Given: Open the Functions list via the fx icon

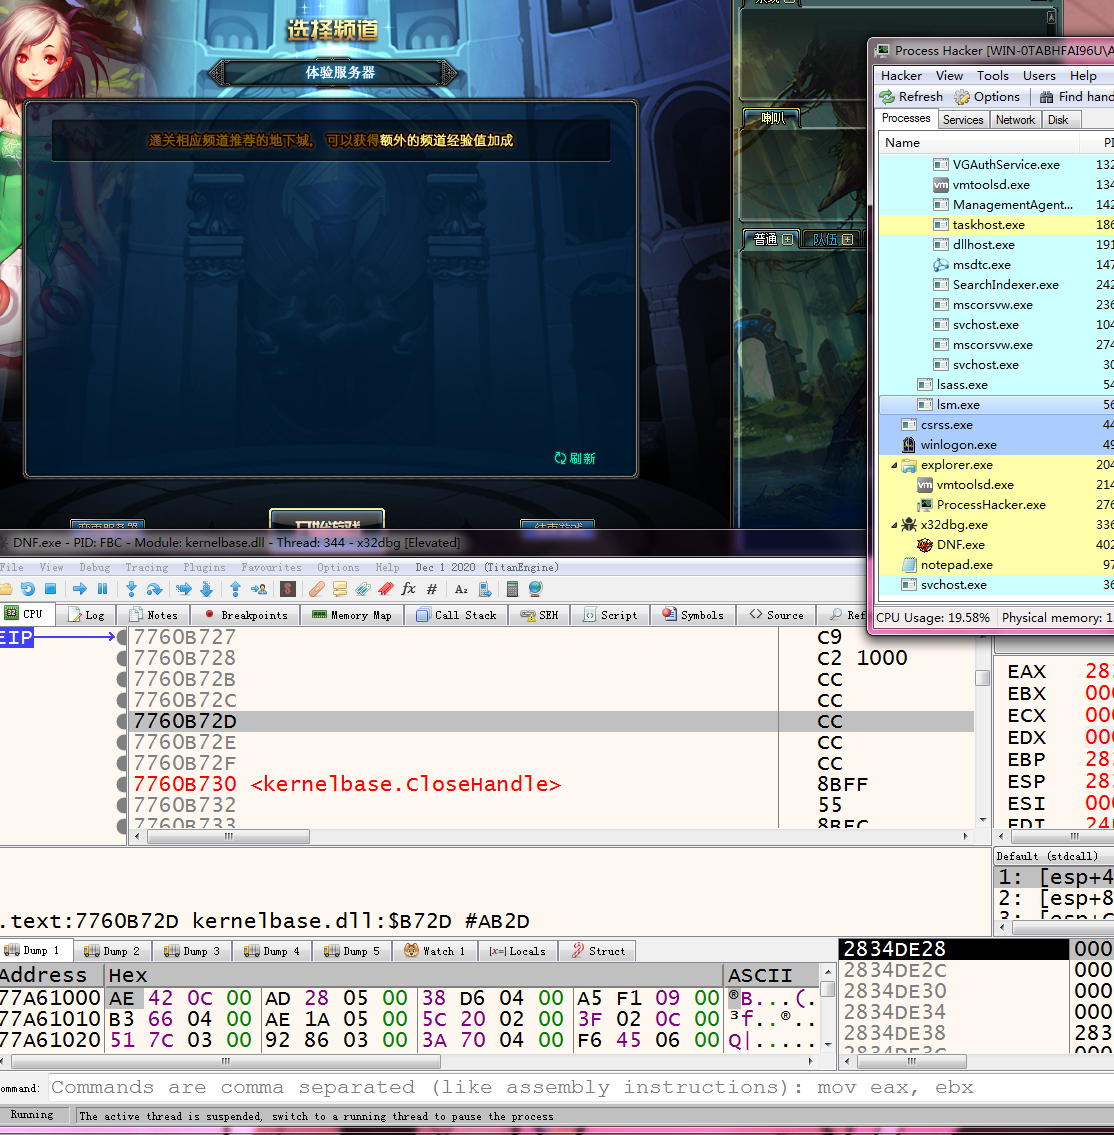Looking at the screenshot, I should (x=408, y=589).
